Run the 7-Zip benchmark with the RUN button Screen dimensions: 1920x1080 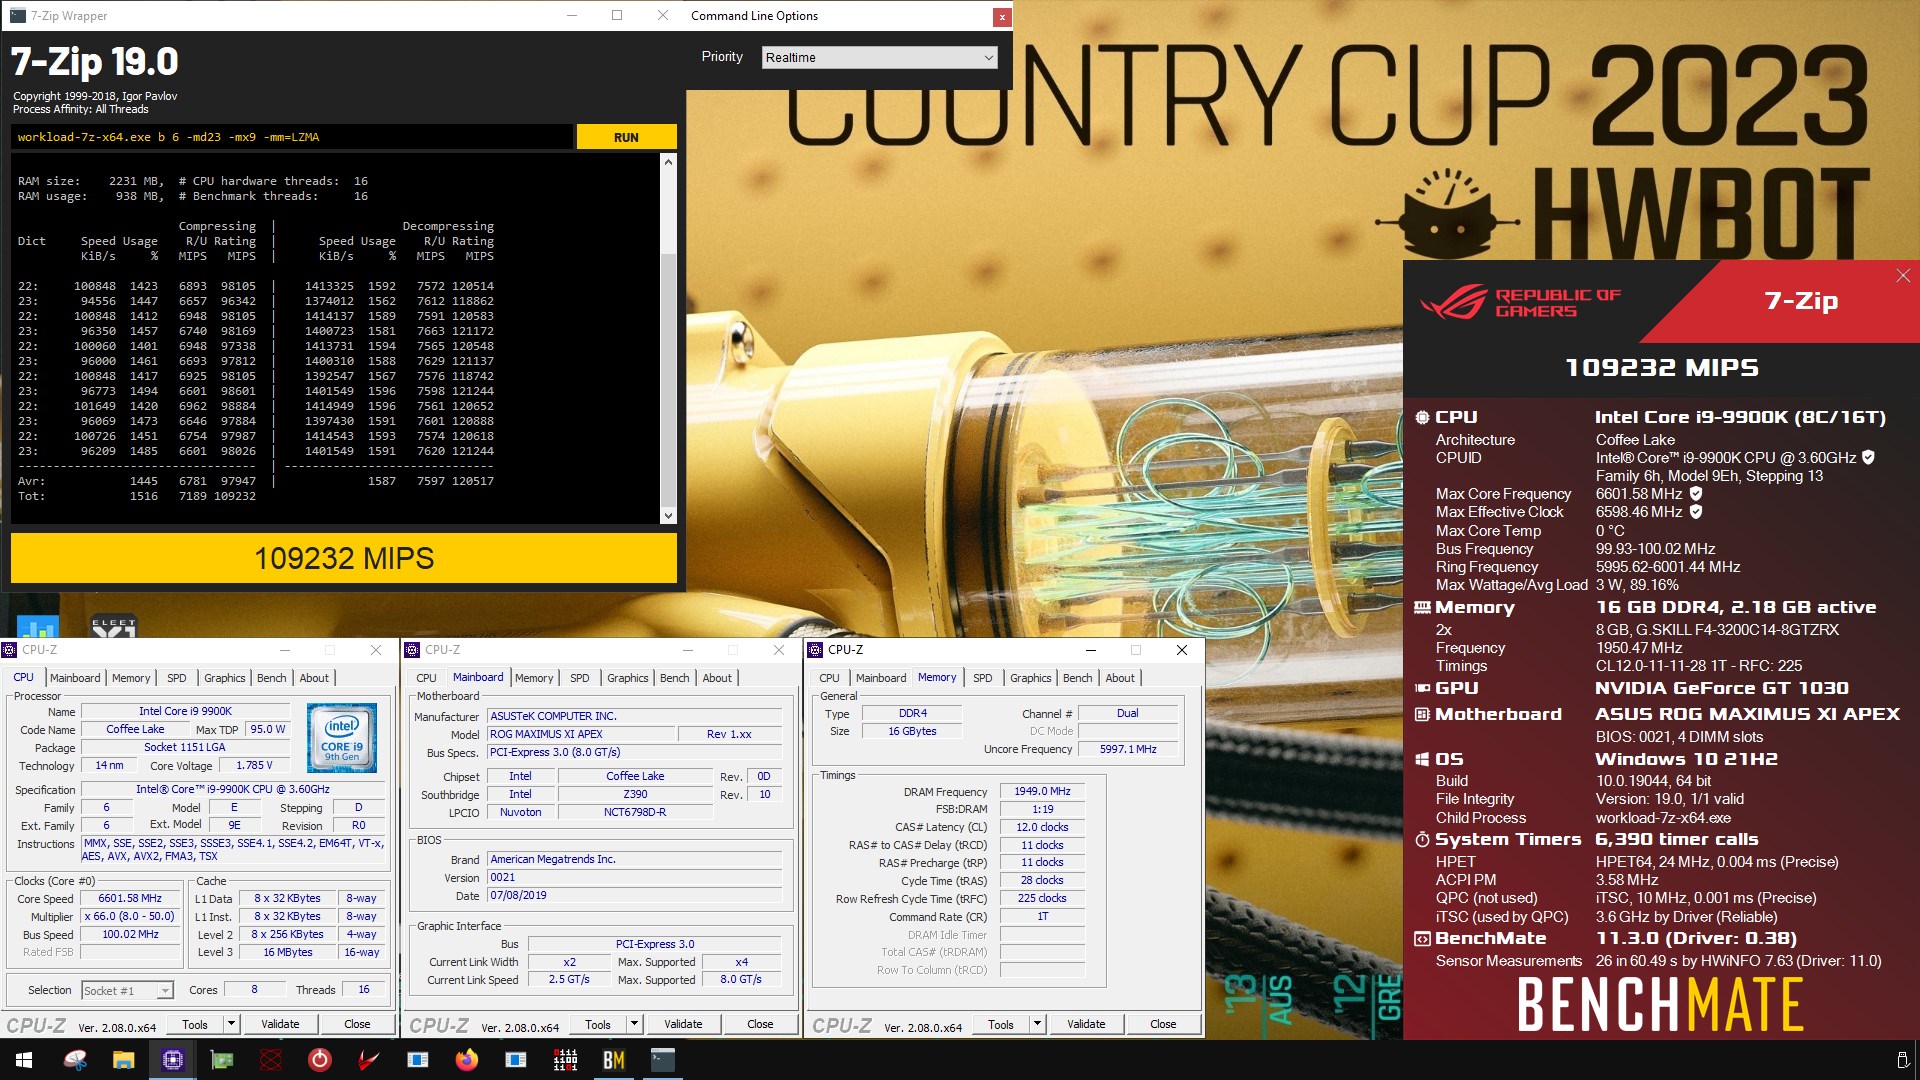pos(626,138)
